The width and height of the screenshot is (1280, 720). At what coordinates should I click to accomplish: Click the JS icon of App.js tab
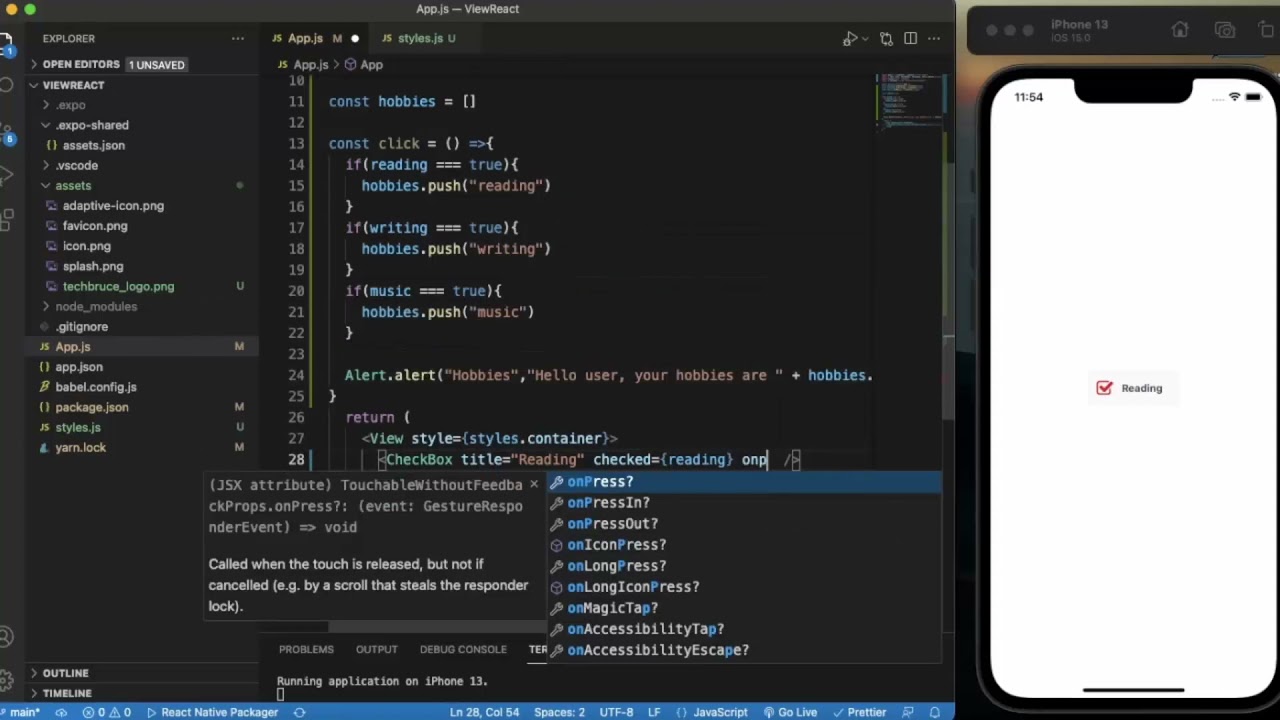click(x=278, y=38)
